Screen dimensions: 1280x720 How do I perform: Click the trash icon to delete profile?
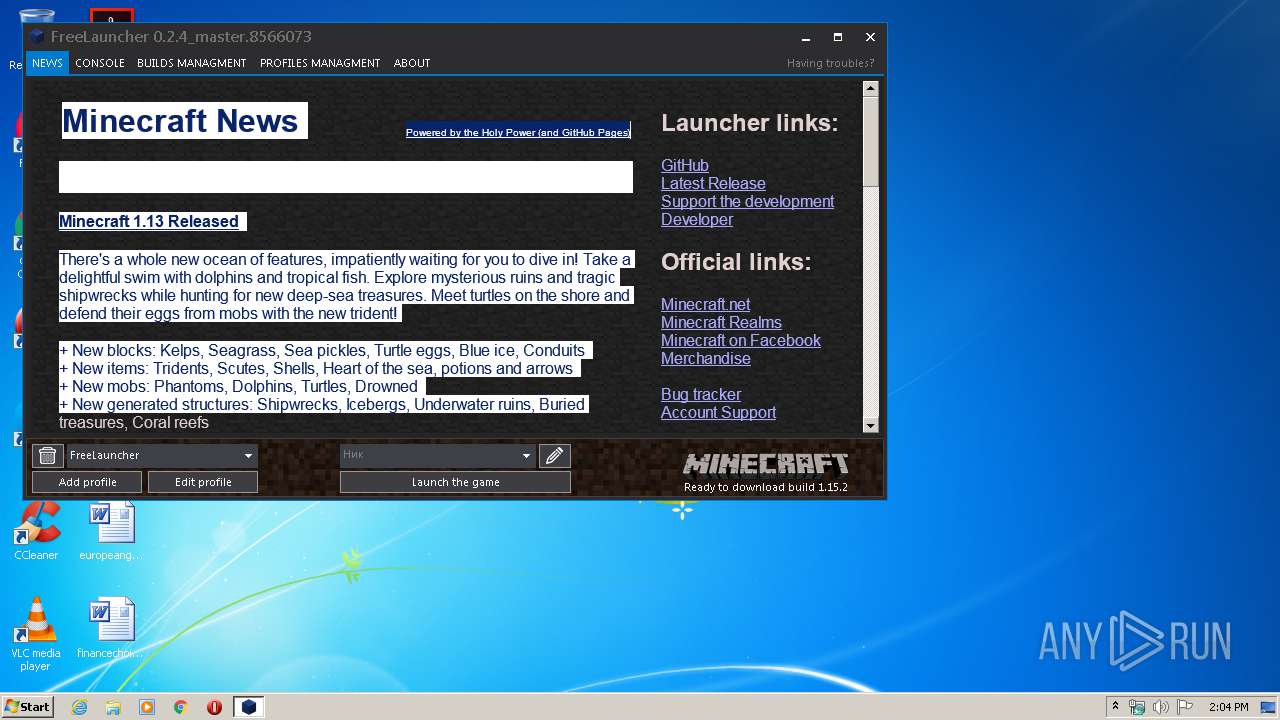(x=47, y=456)
